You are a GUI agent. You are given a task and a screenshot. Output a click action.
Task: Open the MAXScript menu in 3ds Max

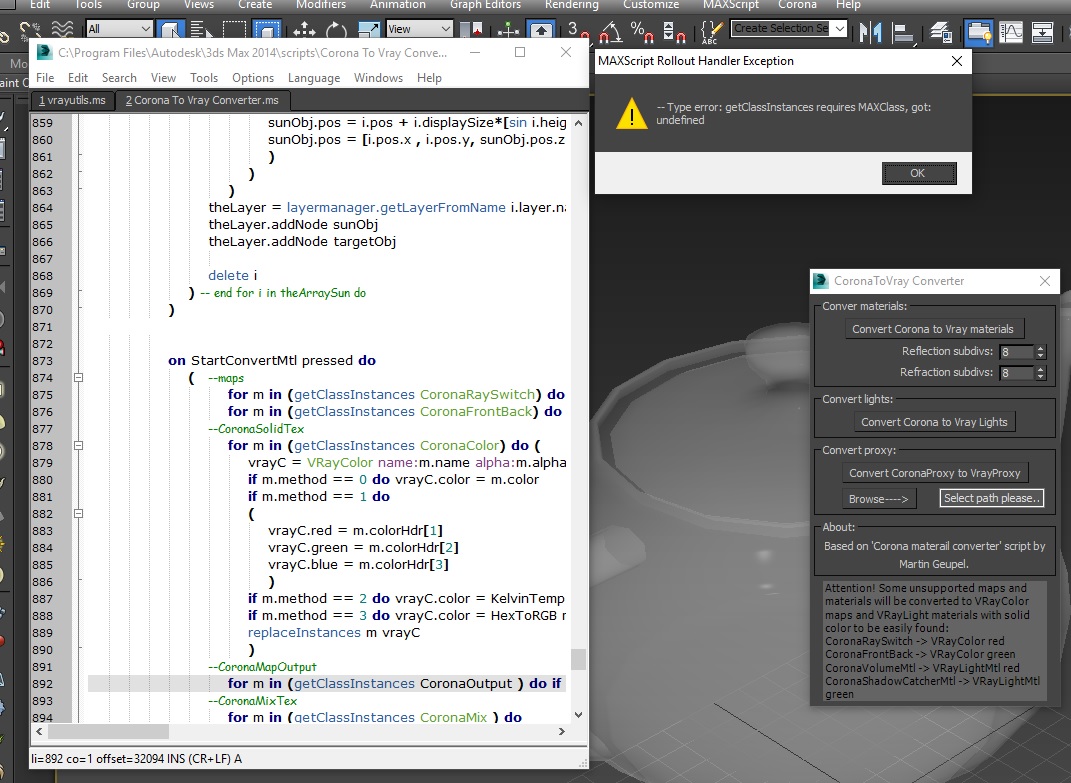coord(731,5)
